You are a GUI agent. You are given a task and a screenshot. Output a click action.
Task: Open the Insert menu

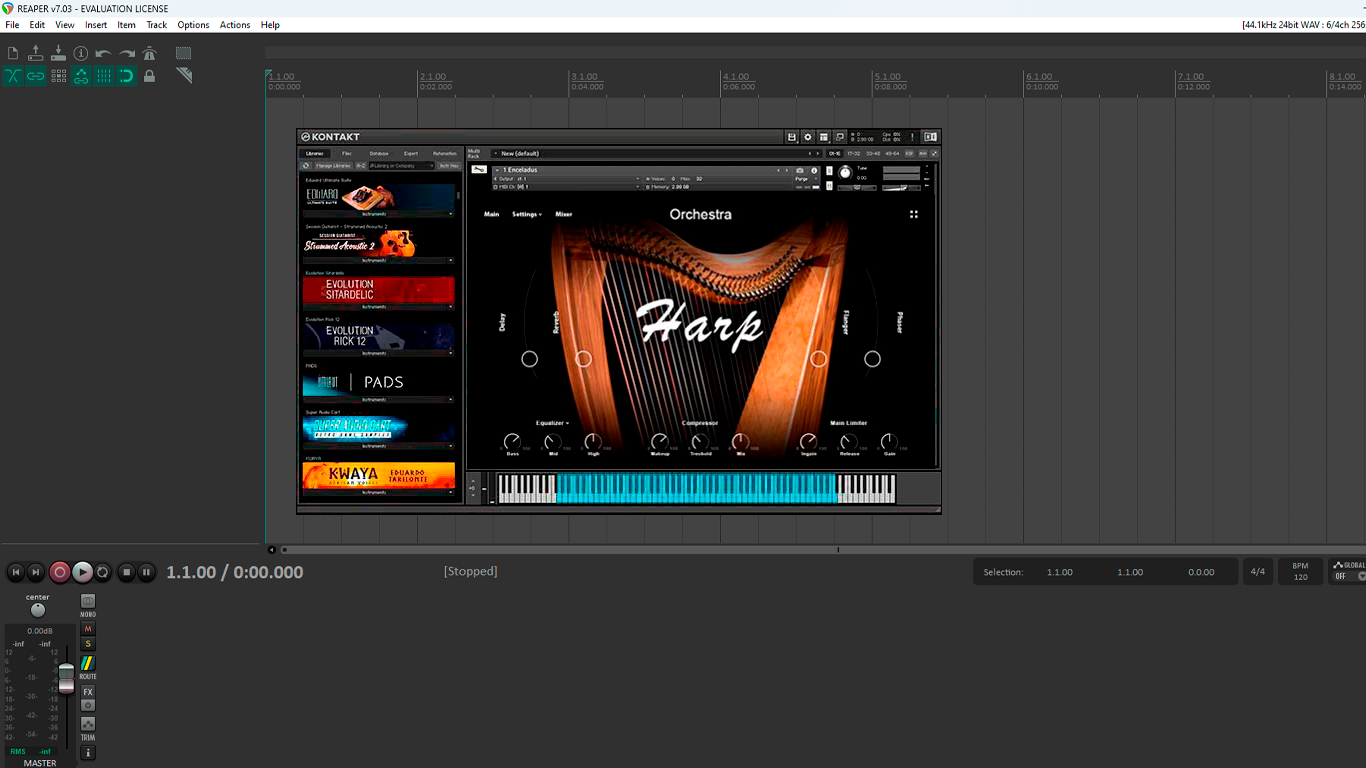click(96, 25)
